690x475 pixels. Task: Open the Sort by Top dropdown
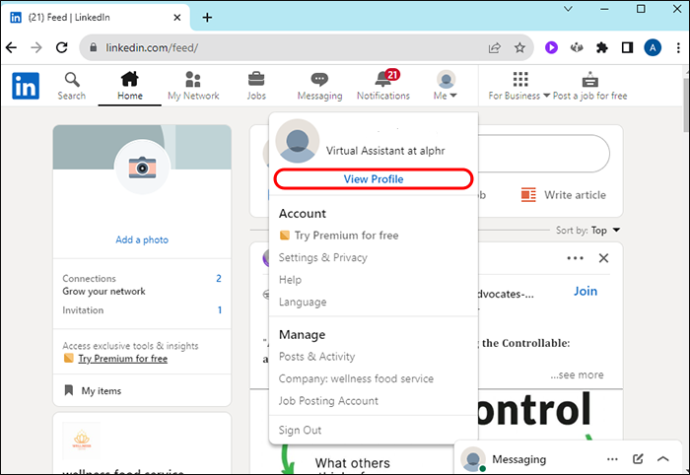click(x=588, y=230)
